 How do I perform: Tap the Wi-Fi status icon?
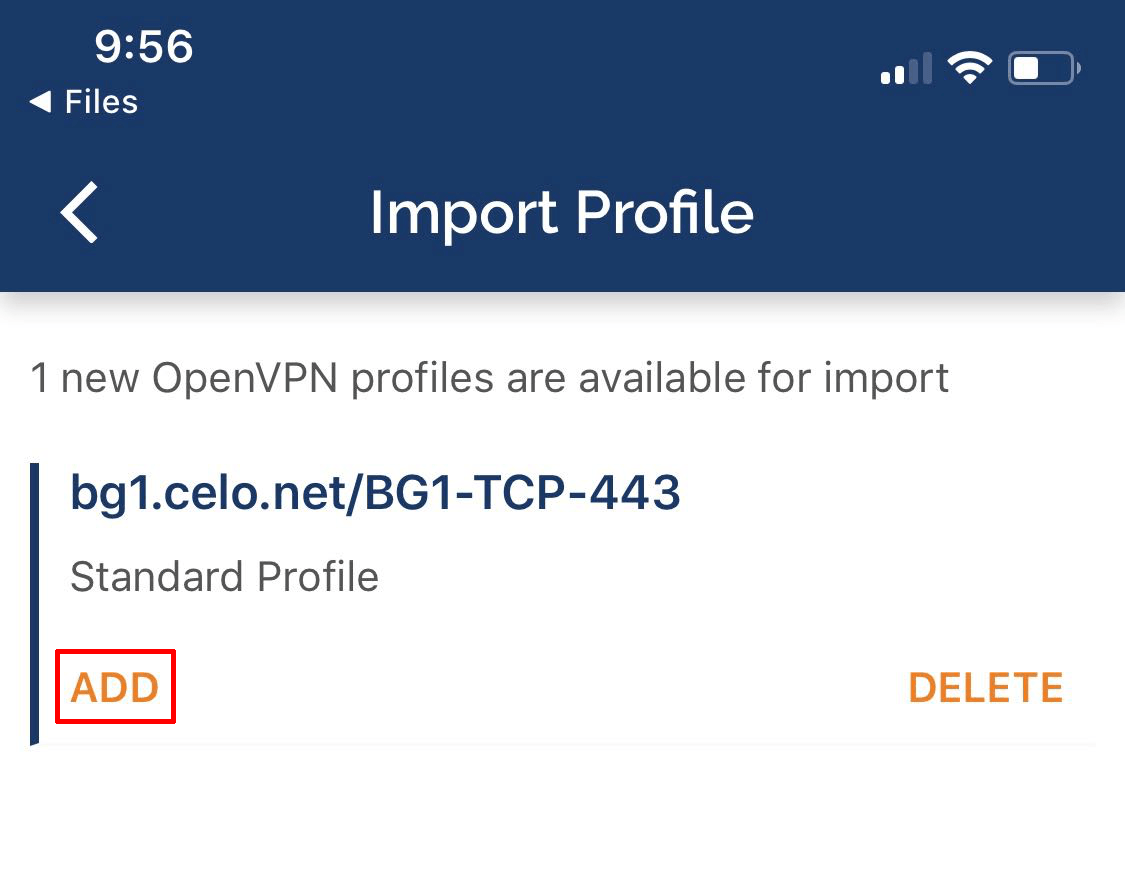point(969,68)
